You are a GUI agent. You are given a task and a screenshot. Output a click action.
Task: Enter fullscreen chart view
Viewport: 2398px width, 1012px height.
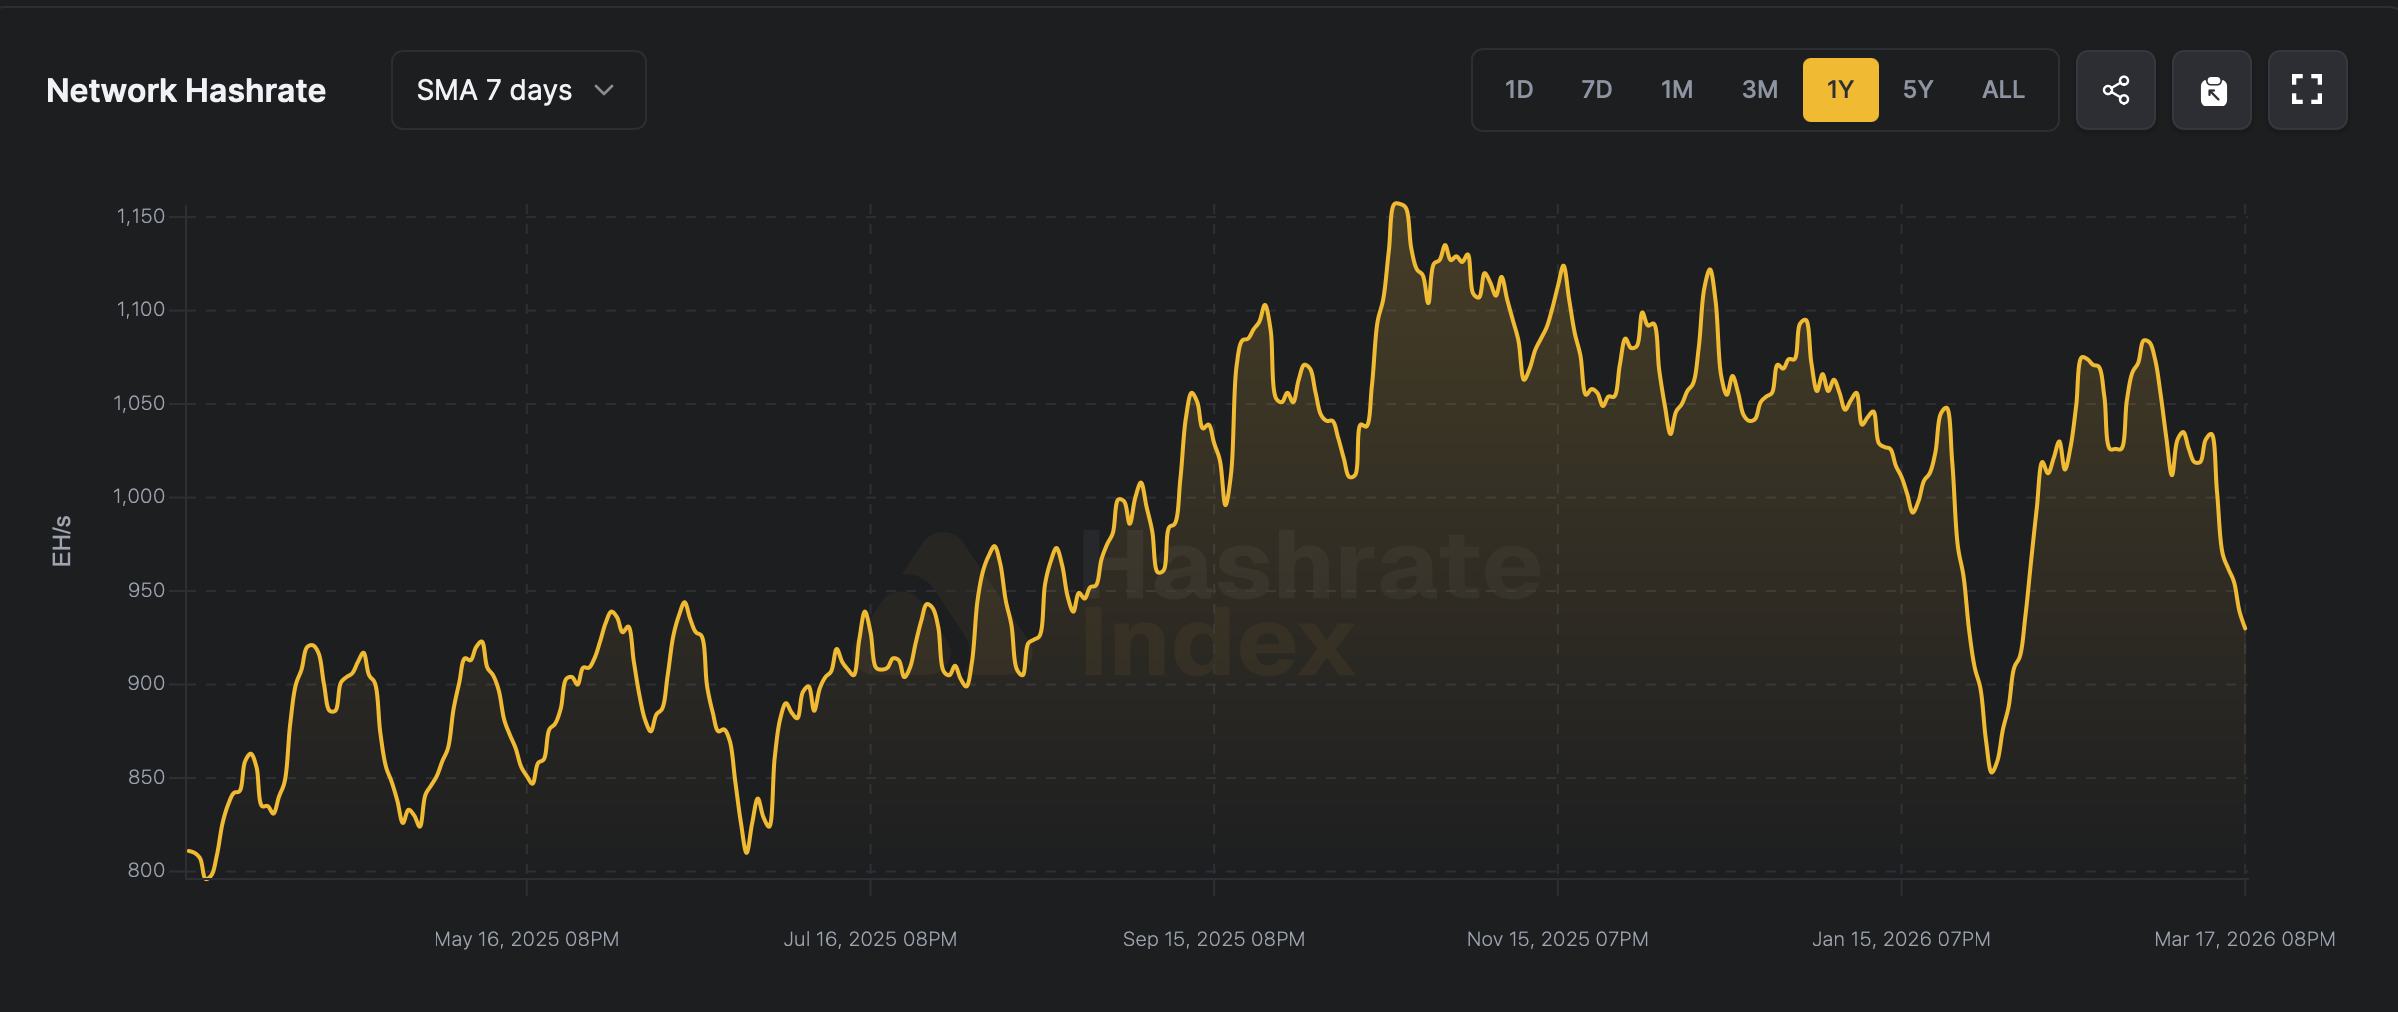click(2307, 90)
